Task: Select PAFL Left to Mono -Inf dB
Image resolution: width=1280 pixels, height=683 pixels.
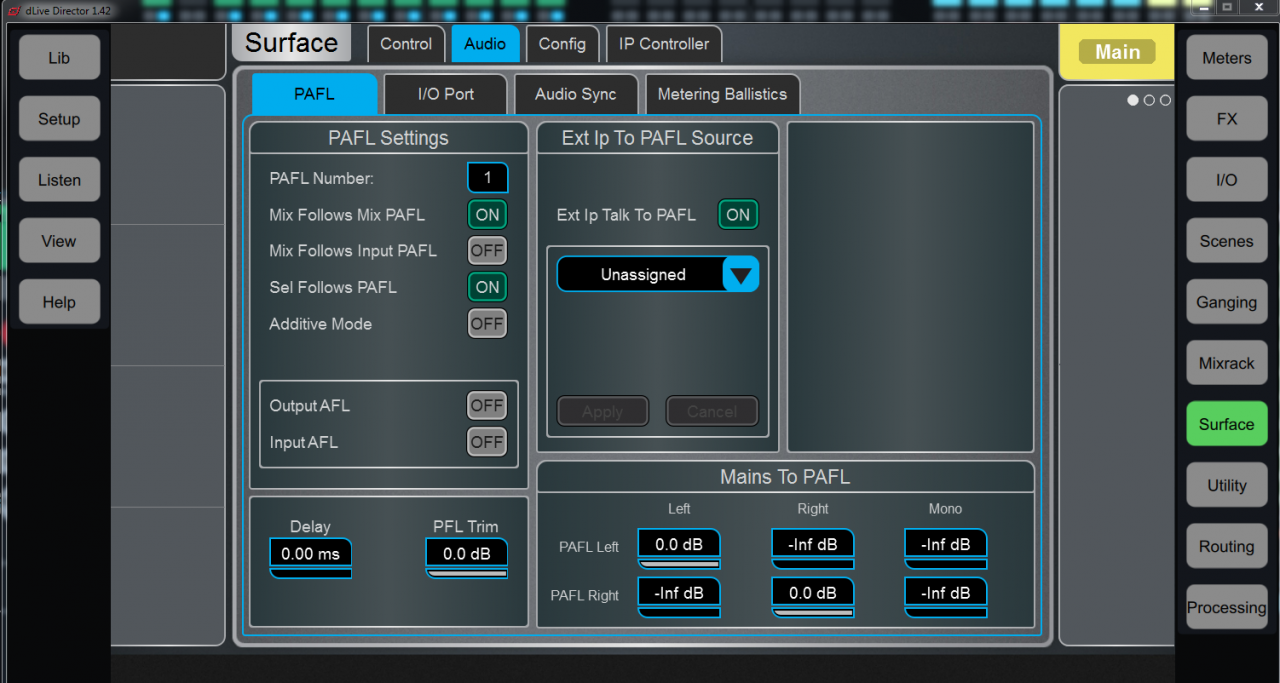Action: 946,549
